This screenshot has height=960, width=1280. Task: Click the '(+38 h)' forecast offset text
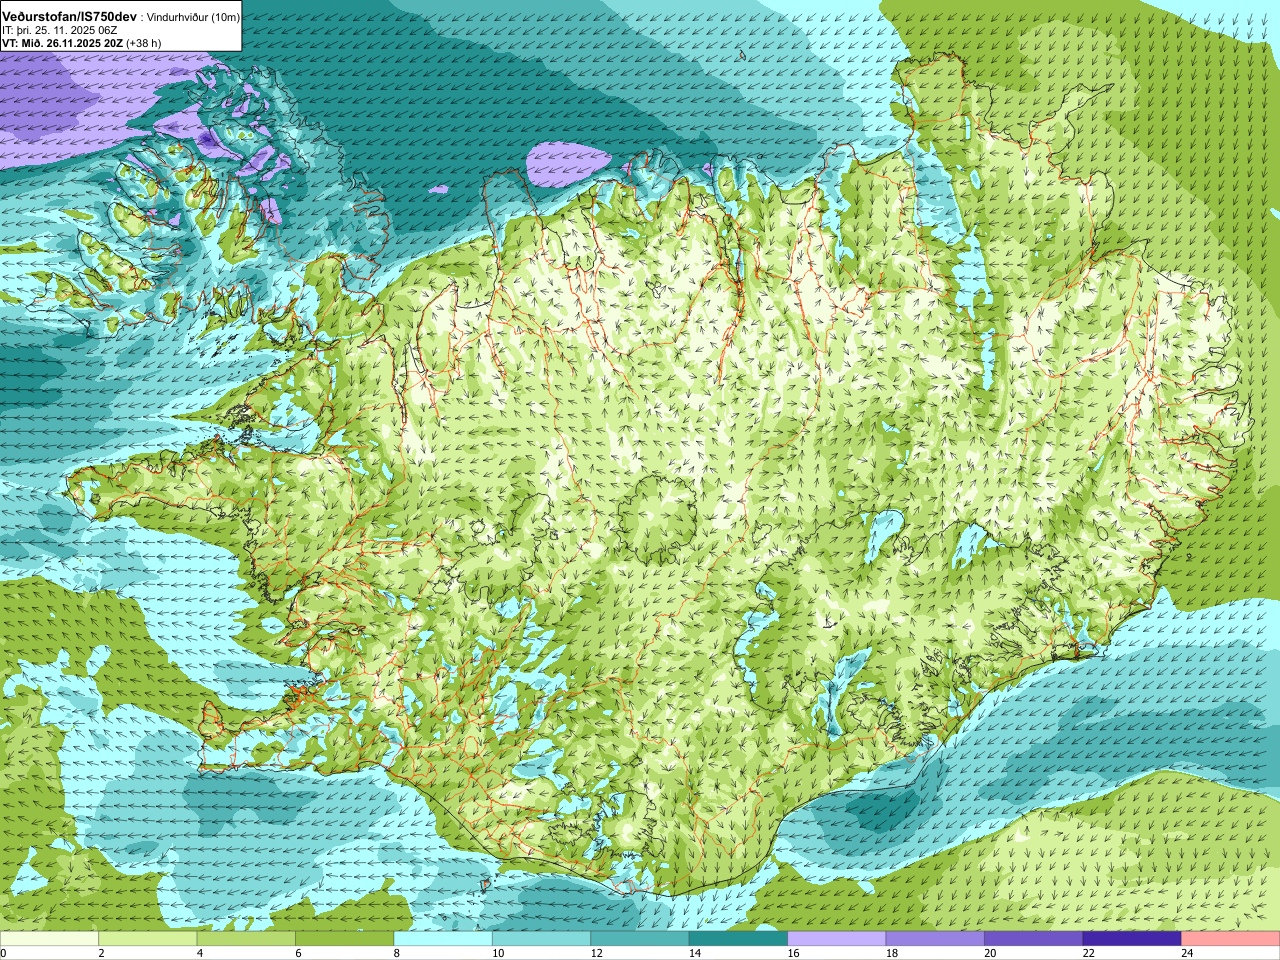(144, 43)
